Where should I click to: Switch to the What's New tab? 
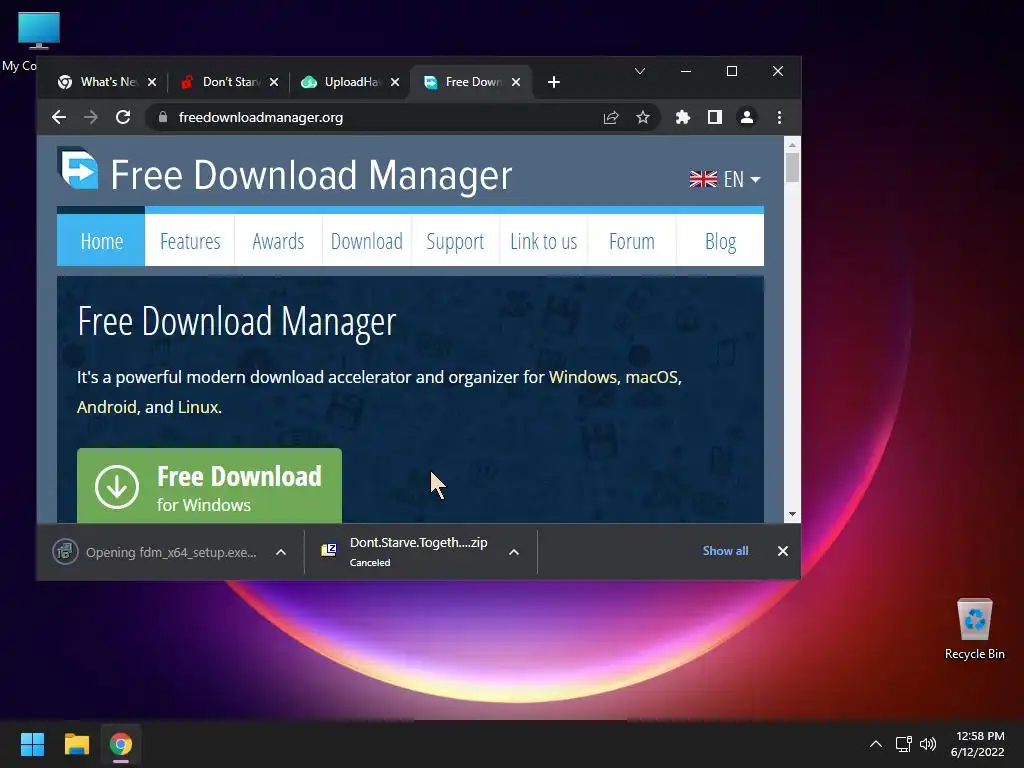[98, 82]
